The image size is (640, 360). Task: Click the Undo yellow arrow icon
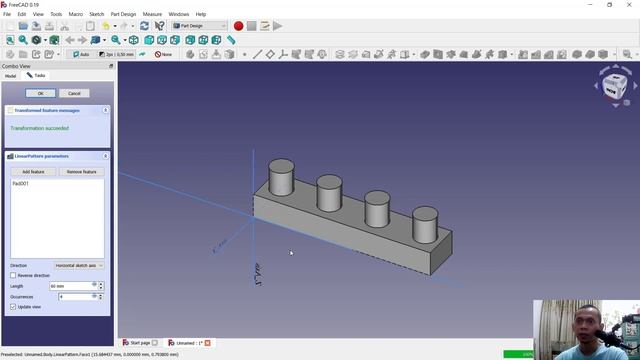pos(106,26)
